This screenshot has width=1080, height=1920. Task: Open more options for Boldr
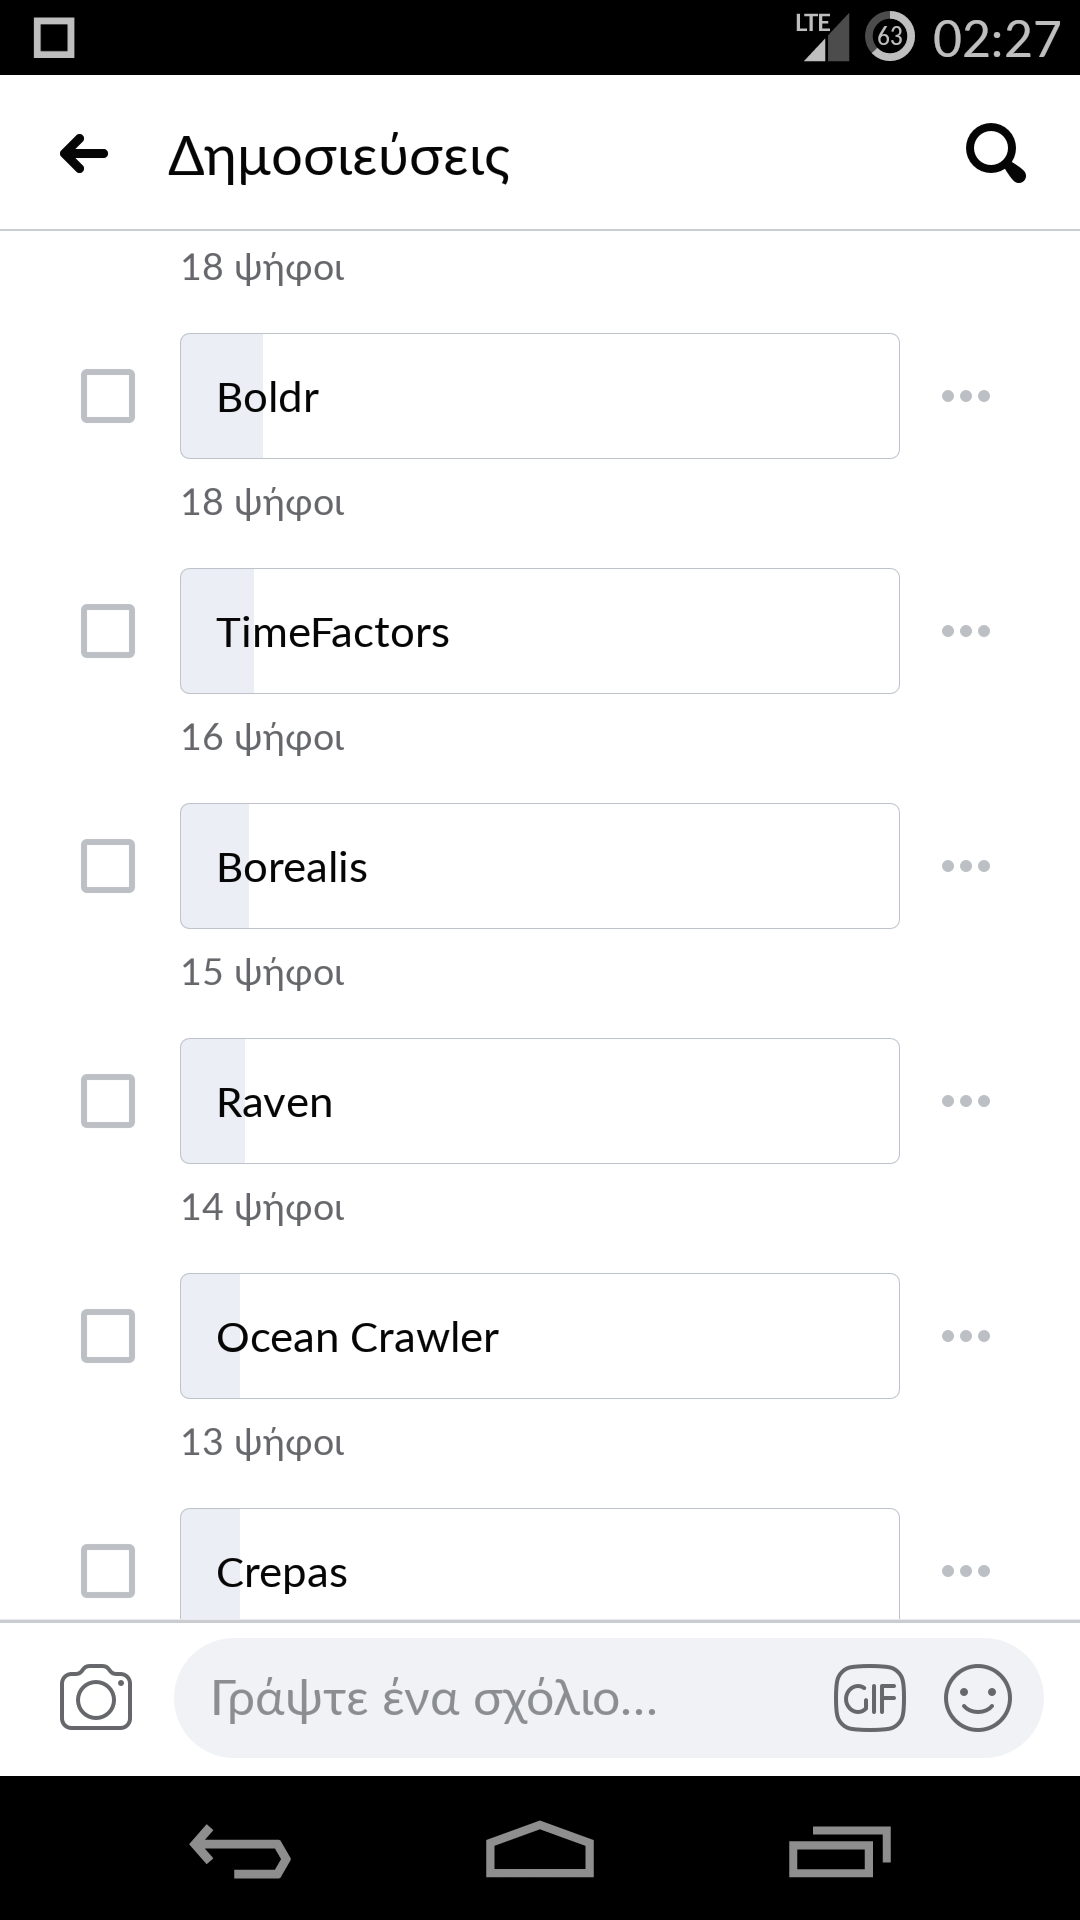click(965, 396)
